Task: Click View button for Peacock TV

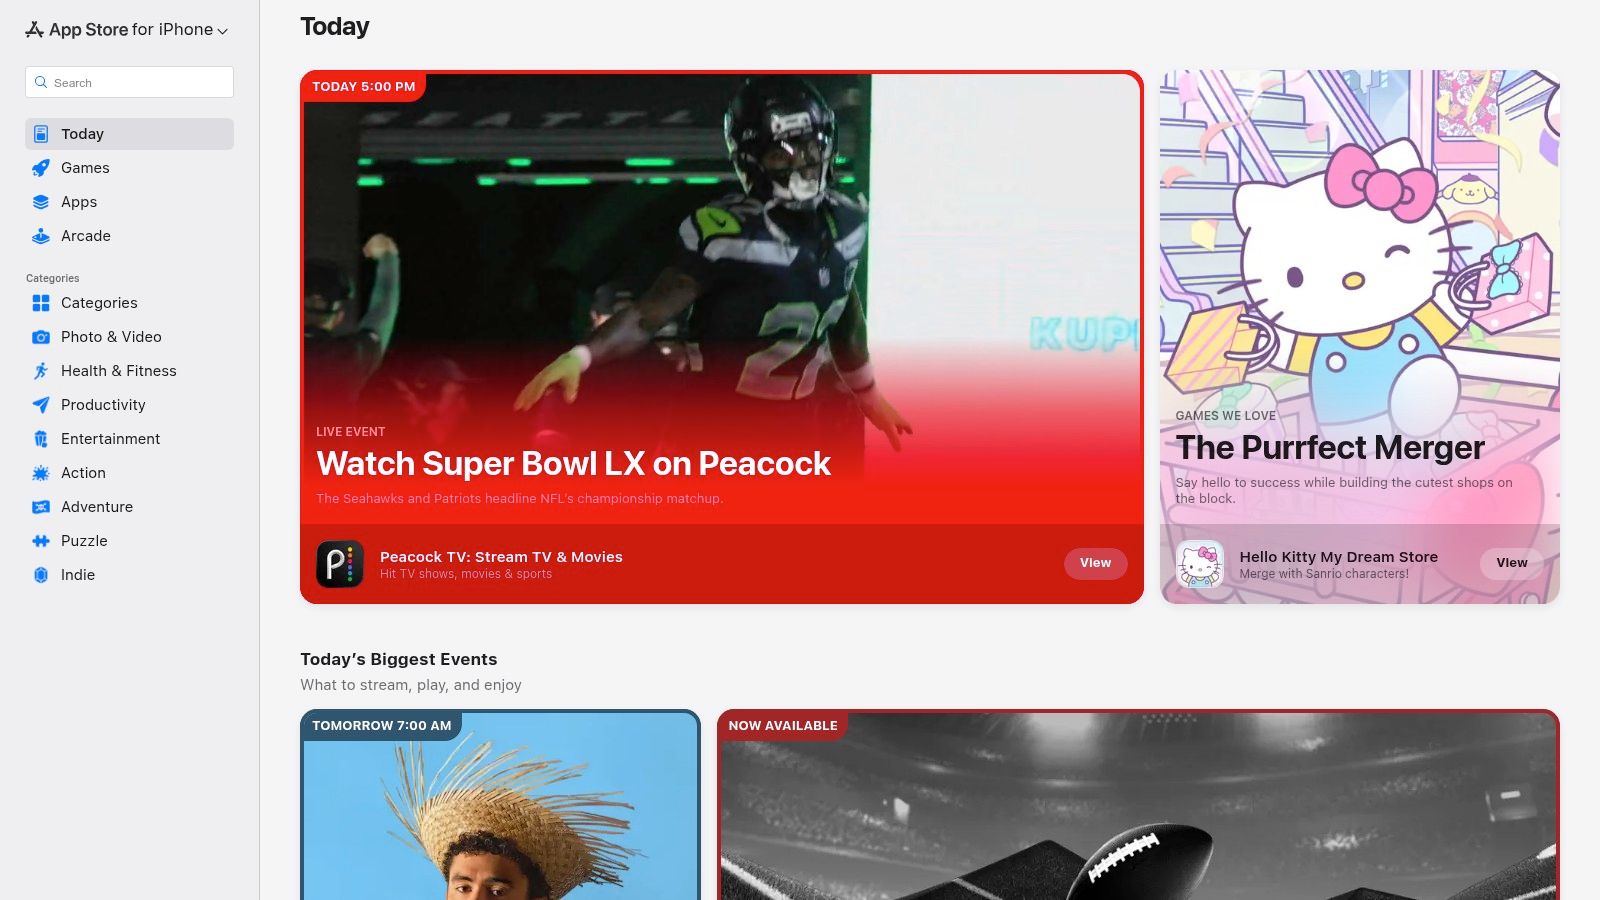Action: 1095,563
